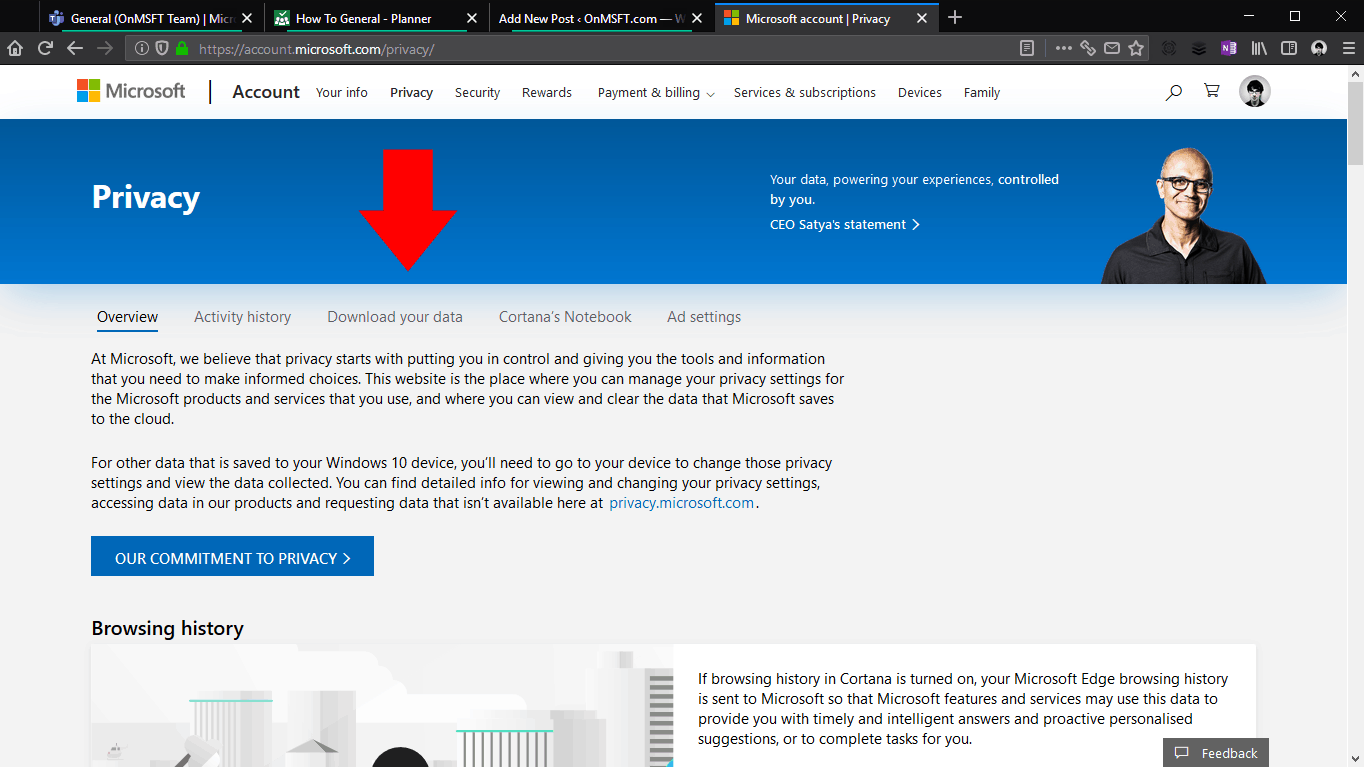The width and height of the screenshot is (1364, 767).
Task: Open Security in the account nav
Action: coord(477,92)
